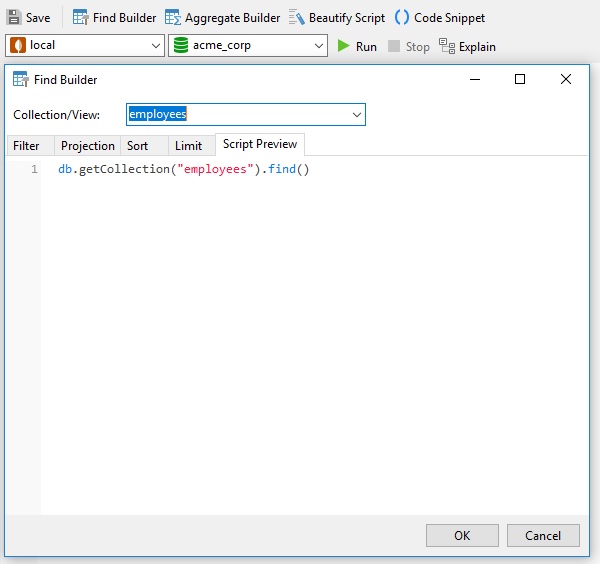Screen dimensions: 600x564
Task: Open the Code Snippet tool
Action: tap(440, 18)
